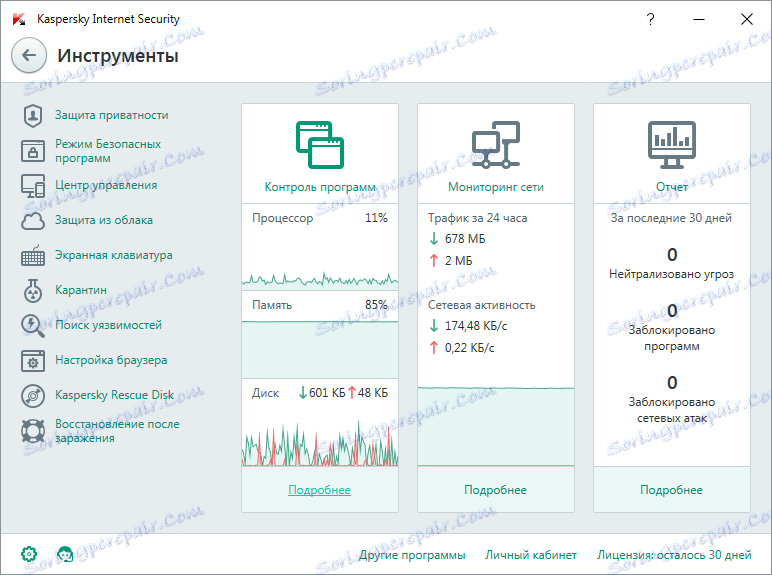Click the network activity graph area

496,426
